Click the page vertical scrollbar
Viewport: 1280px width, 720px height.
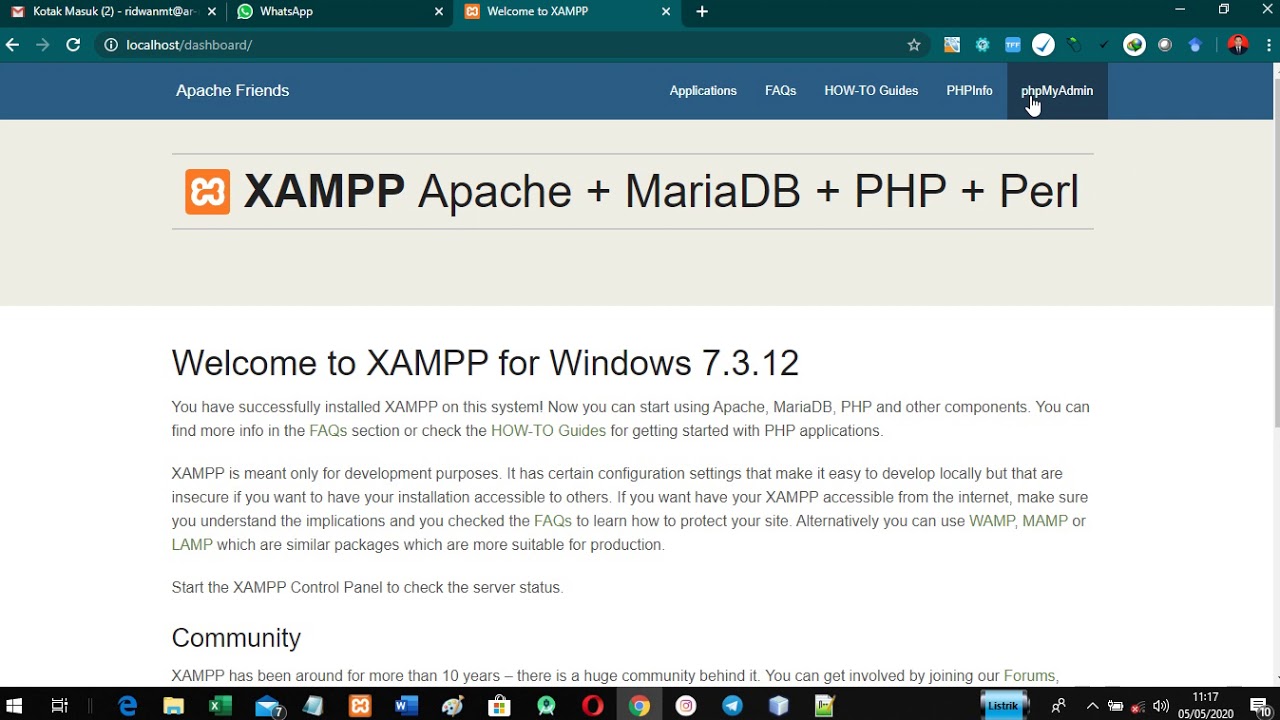1276,253
